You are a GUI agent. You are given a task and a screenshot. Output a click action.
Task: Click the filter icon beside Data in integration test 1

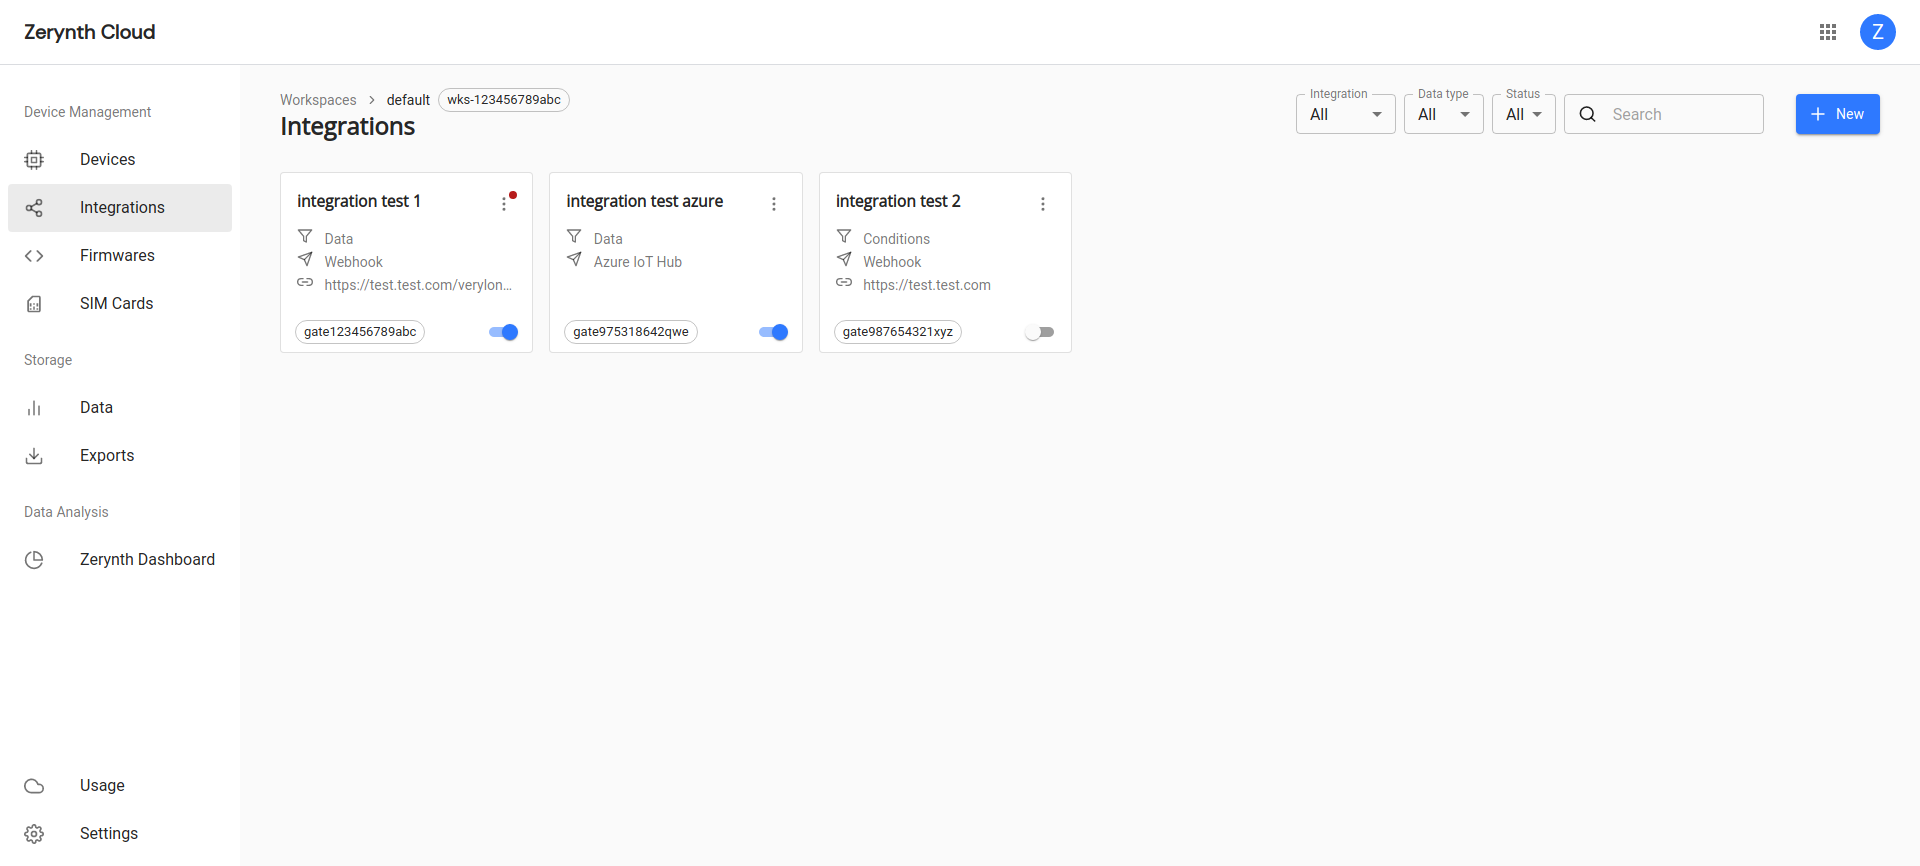tap(305, 236)
